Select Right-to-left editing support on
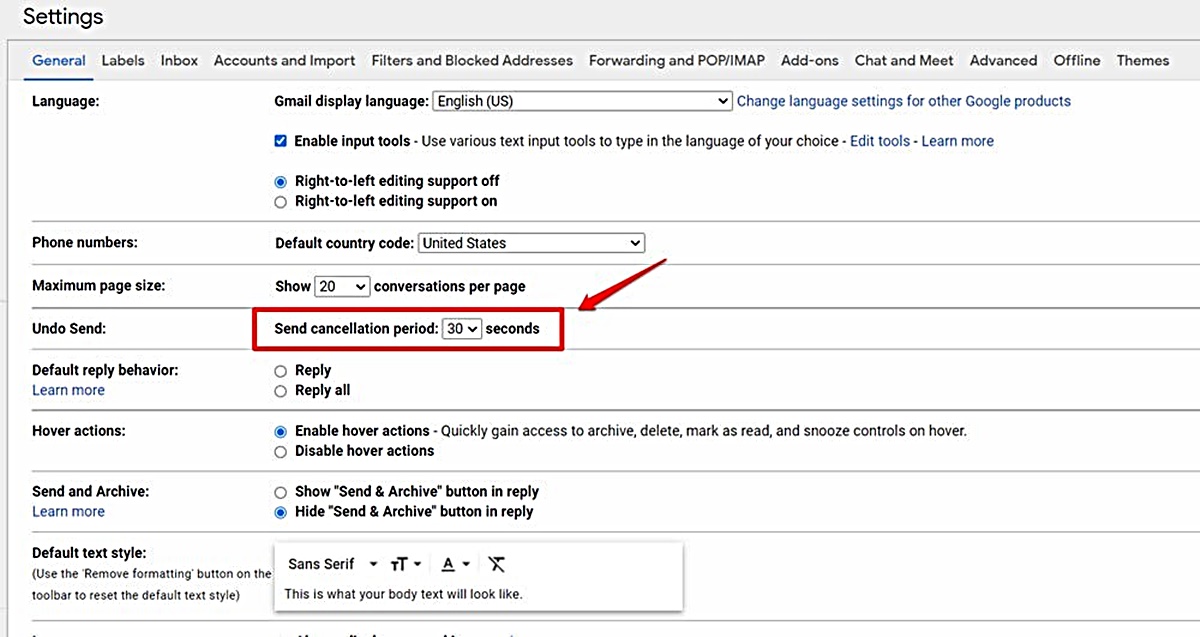Image resolution: width=1200 pixels, height=637 pixels. (281, 201)
